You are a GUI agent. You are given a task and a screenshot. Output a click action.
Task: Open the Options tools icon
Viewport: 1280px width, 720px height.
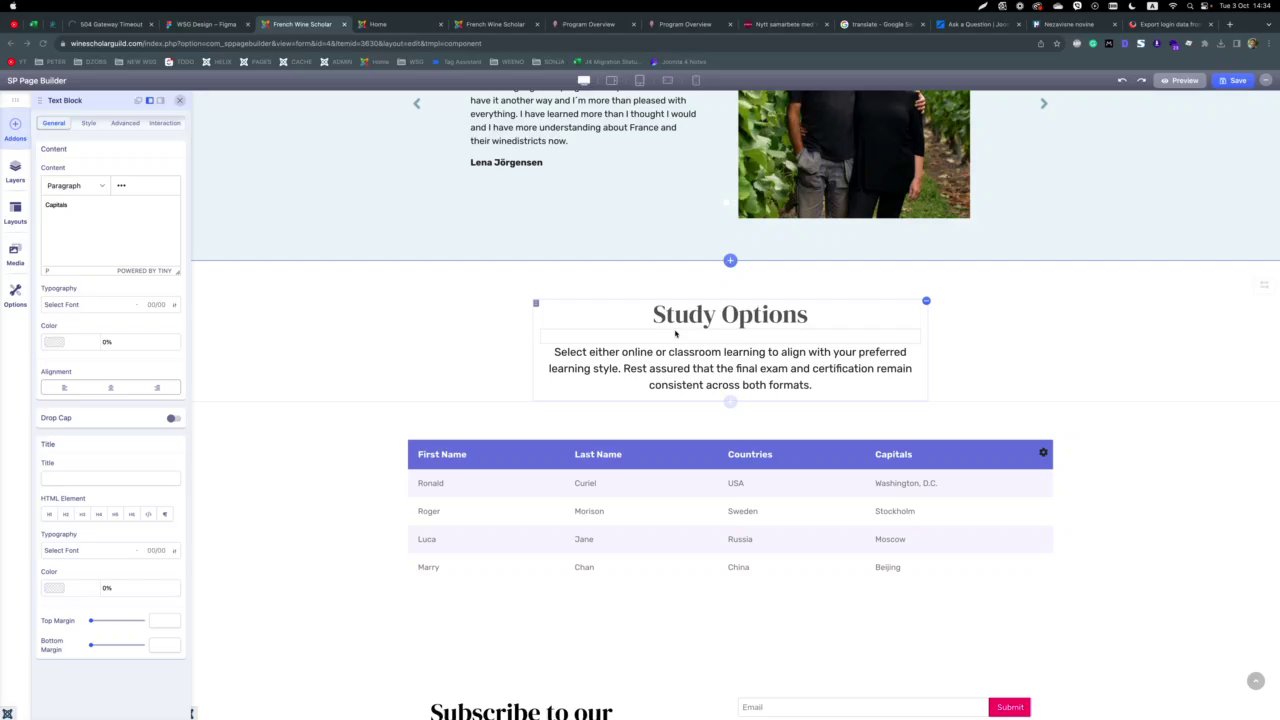click(15, 295)
